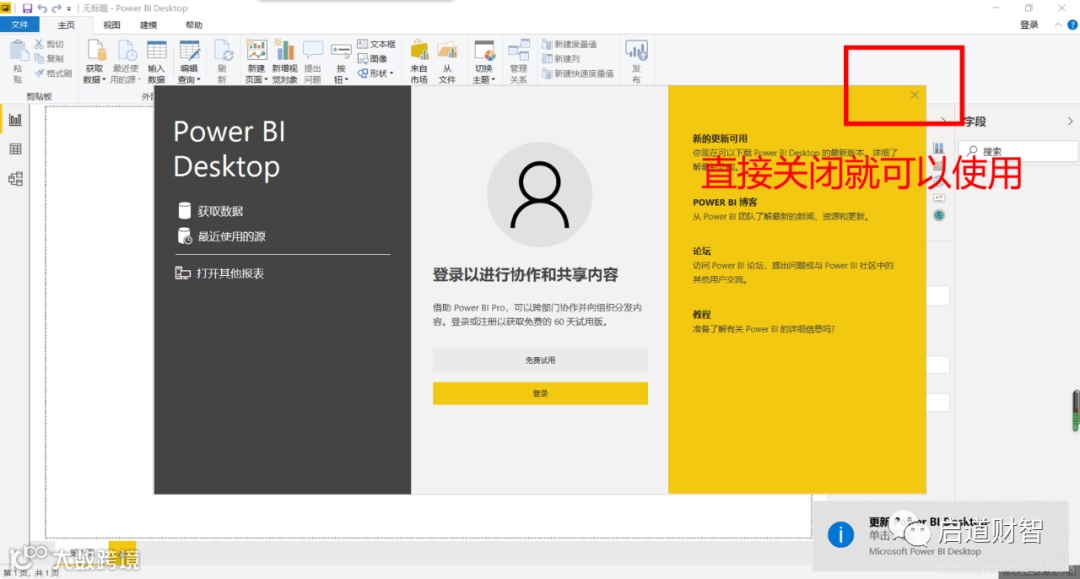
Task: Open the 切换主题 theme dropdown
Action: [484, 61]
